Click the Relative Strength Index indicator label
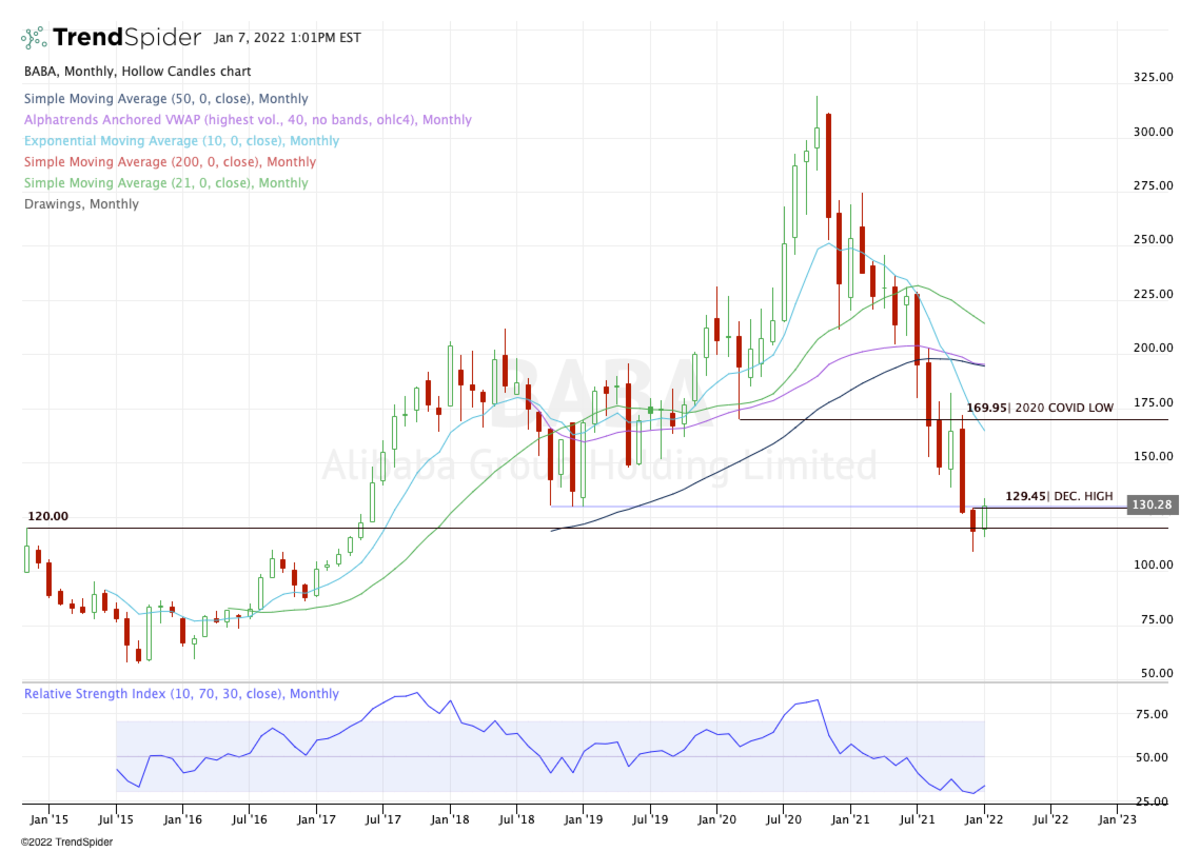The height and width of the screenshot is (852, 1200). (181, 694)
